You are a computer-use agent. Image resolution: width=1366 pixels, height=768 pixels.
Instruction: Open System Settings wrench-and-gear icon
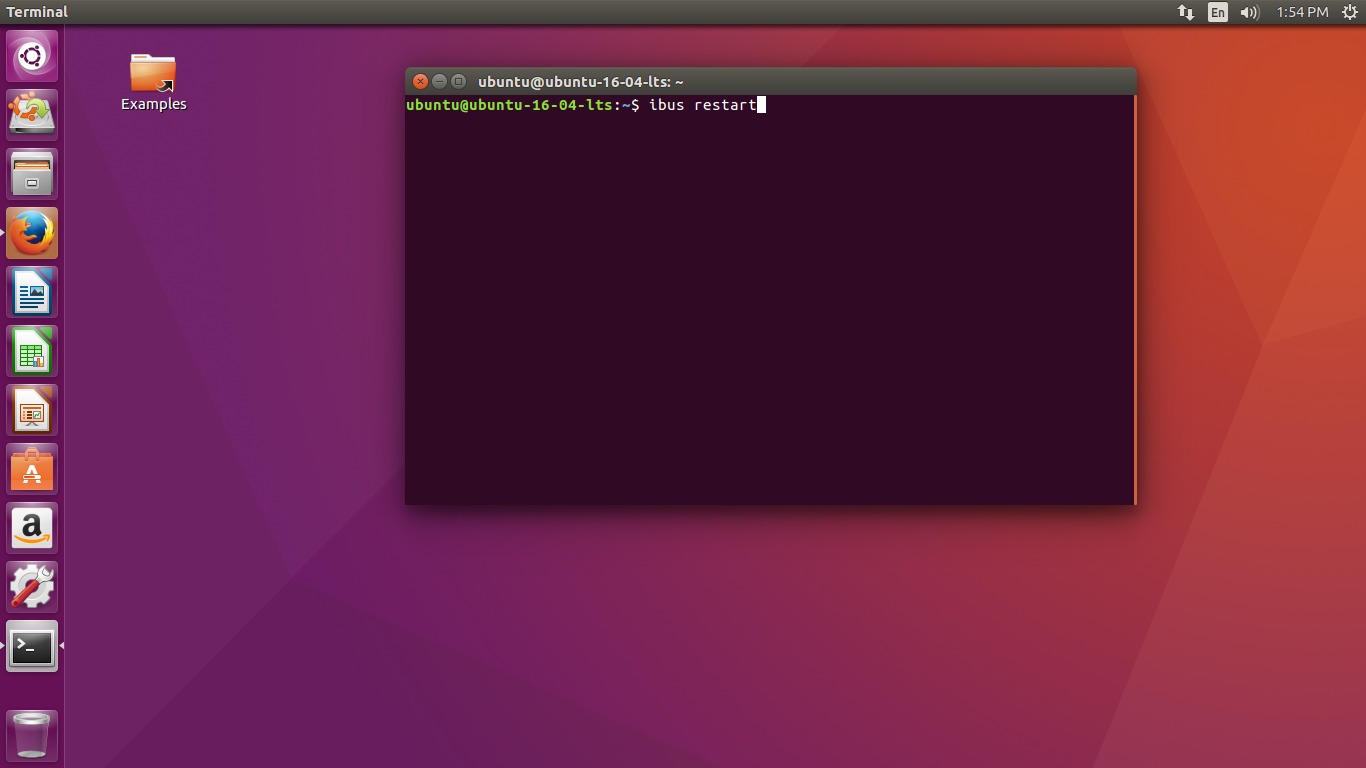coord(32,587)
